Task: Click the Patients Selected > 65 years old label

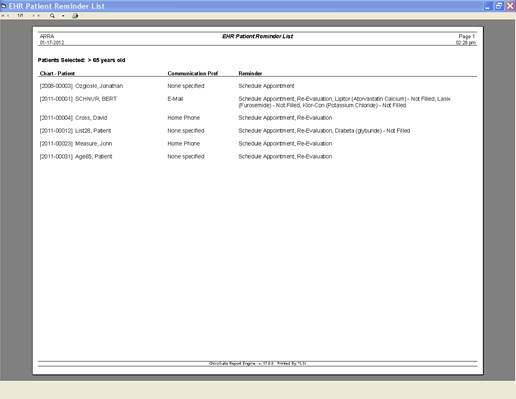Action: click(x=81, y=60)
